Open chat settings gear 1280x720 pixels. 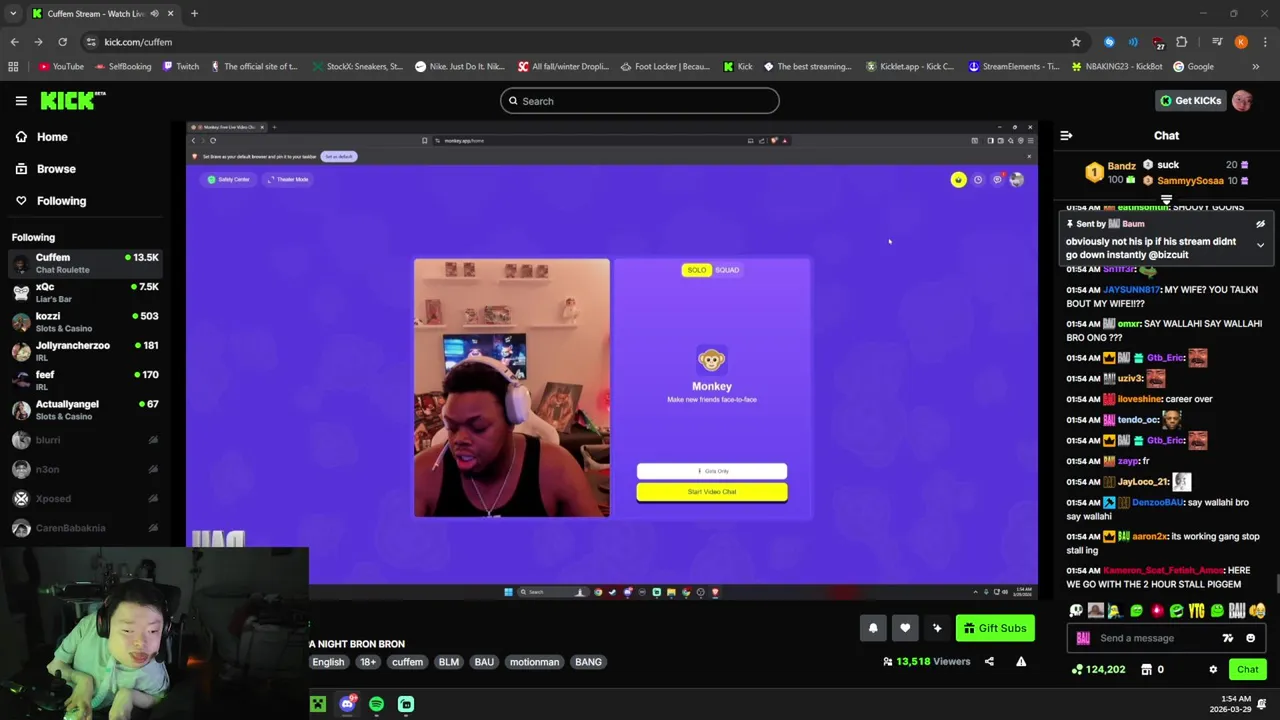[1213, 669]
